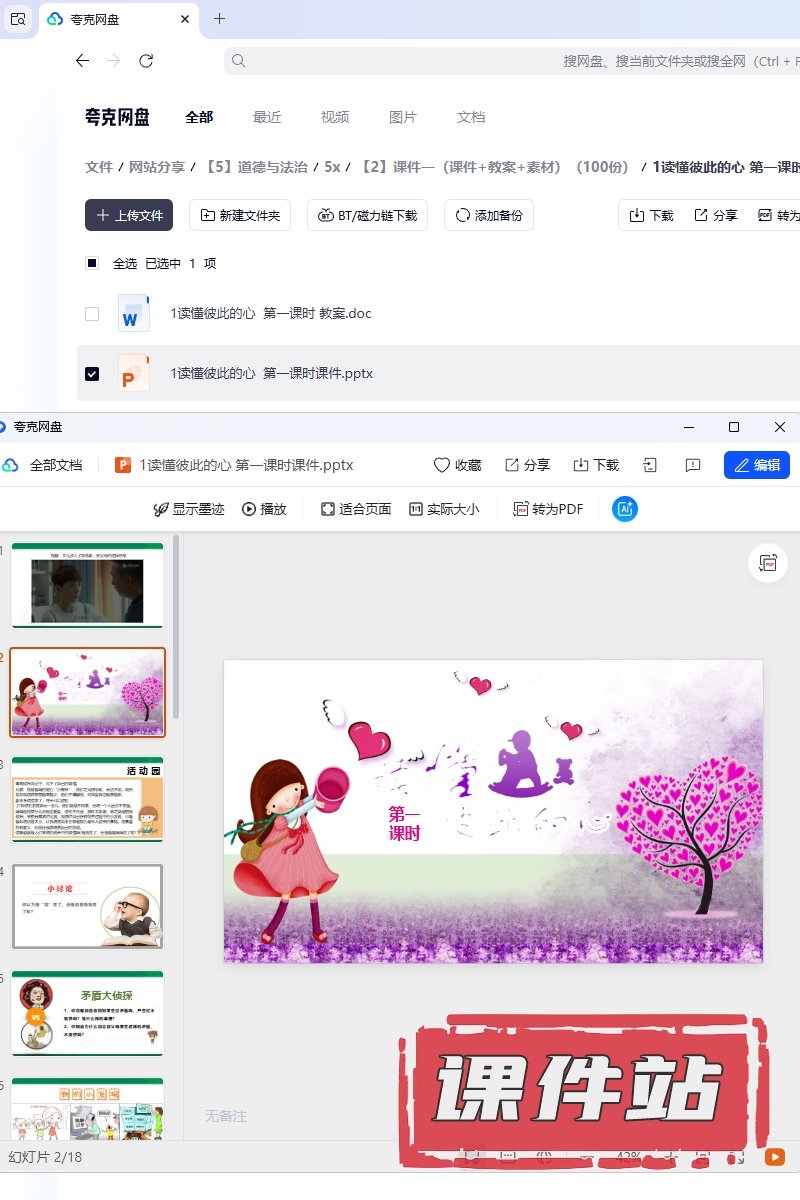Click the floating PDF convert icon beside the slide

point(768,563)
